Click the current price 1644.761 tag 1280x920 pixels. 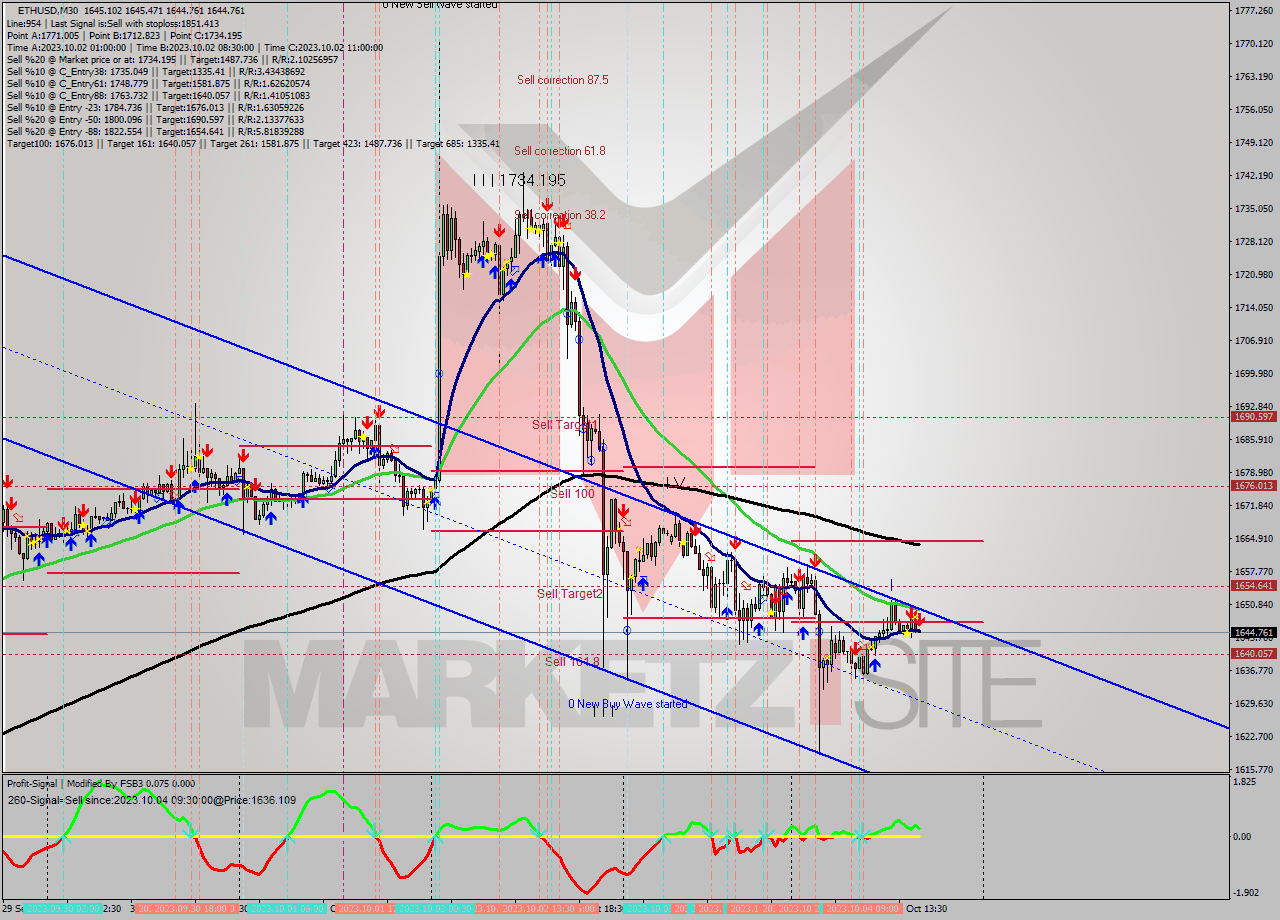[x=1254, y=632]
